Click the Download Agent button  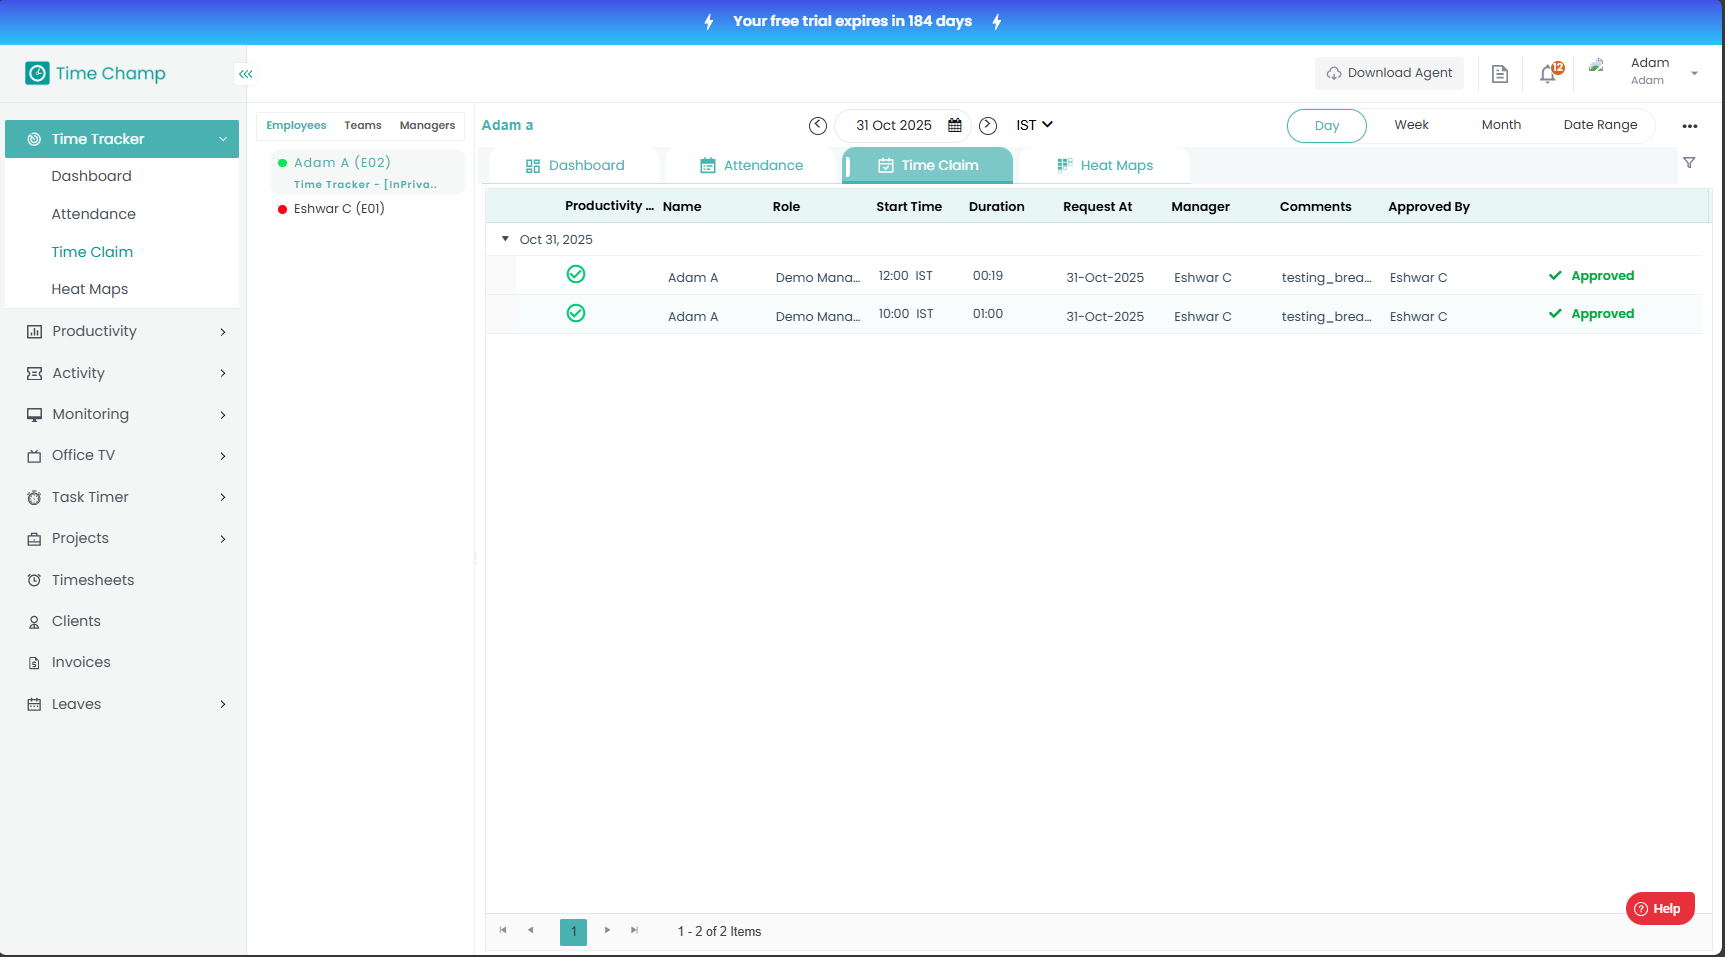pyautogui.click(x=1389, y=73)
